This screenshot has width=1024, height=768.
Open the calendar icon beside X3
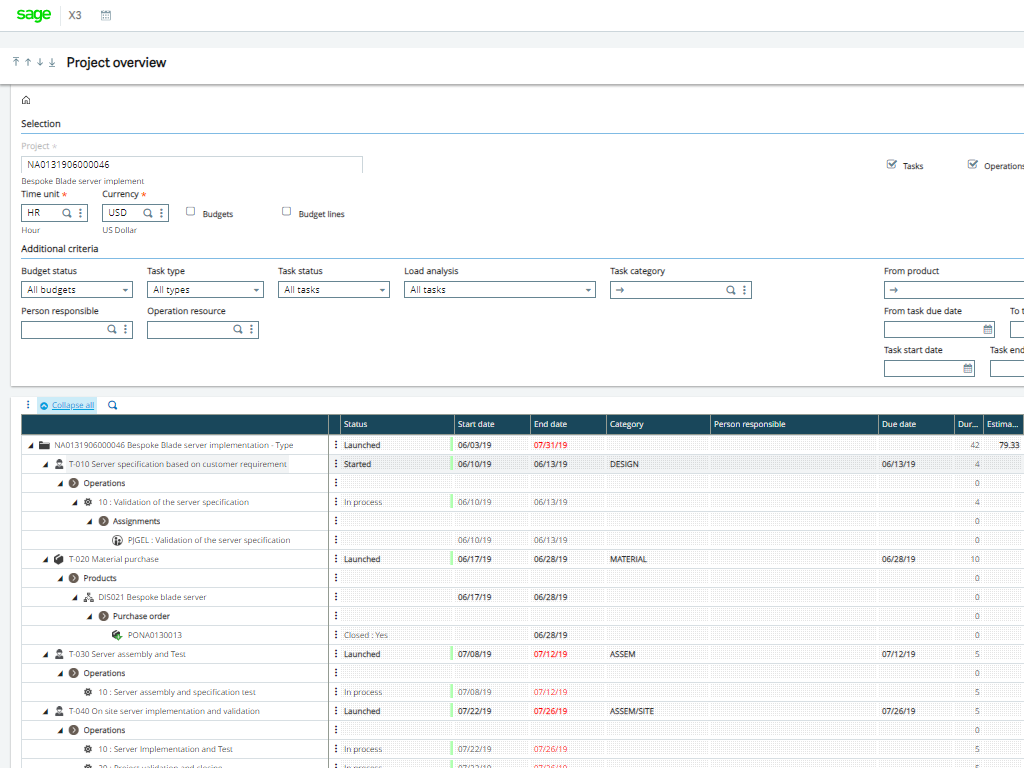pyautogui.click(x=106, y=16)
